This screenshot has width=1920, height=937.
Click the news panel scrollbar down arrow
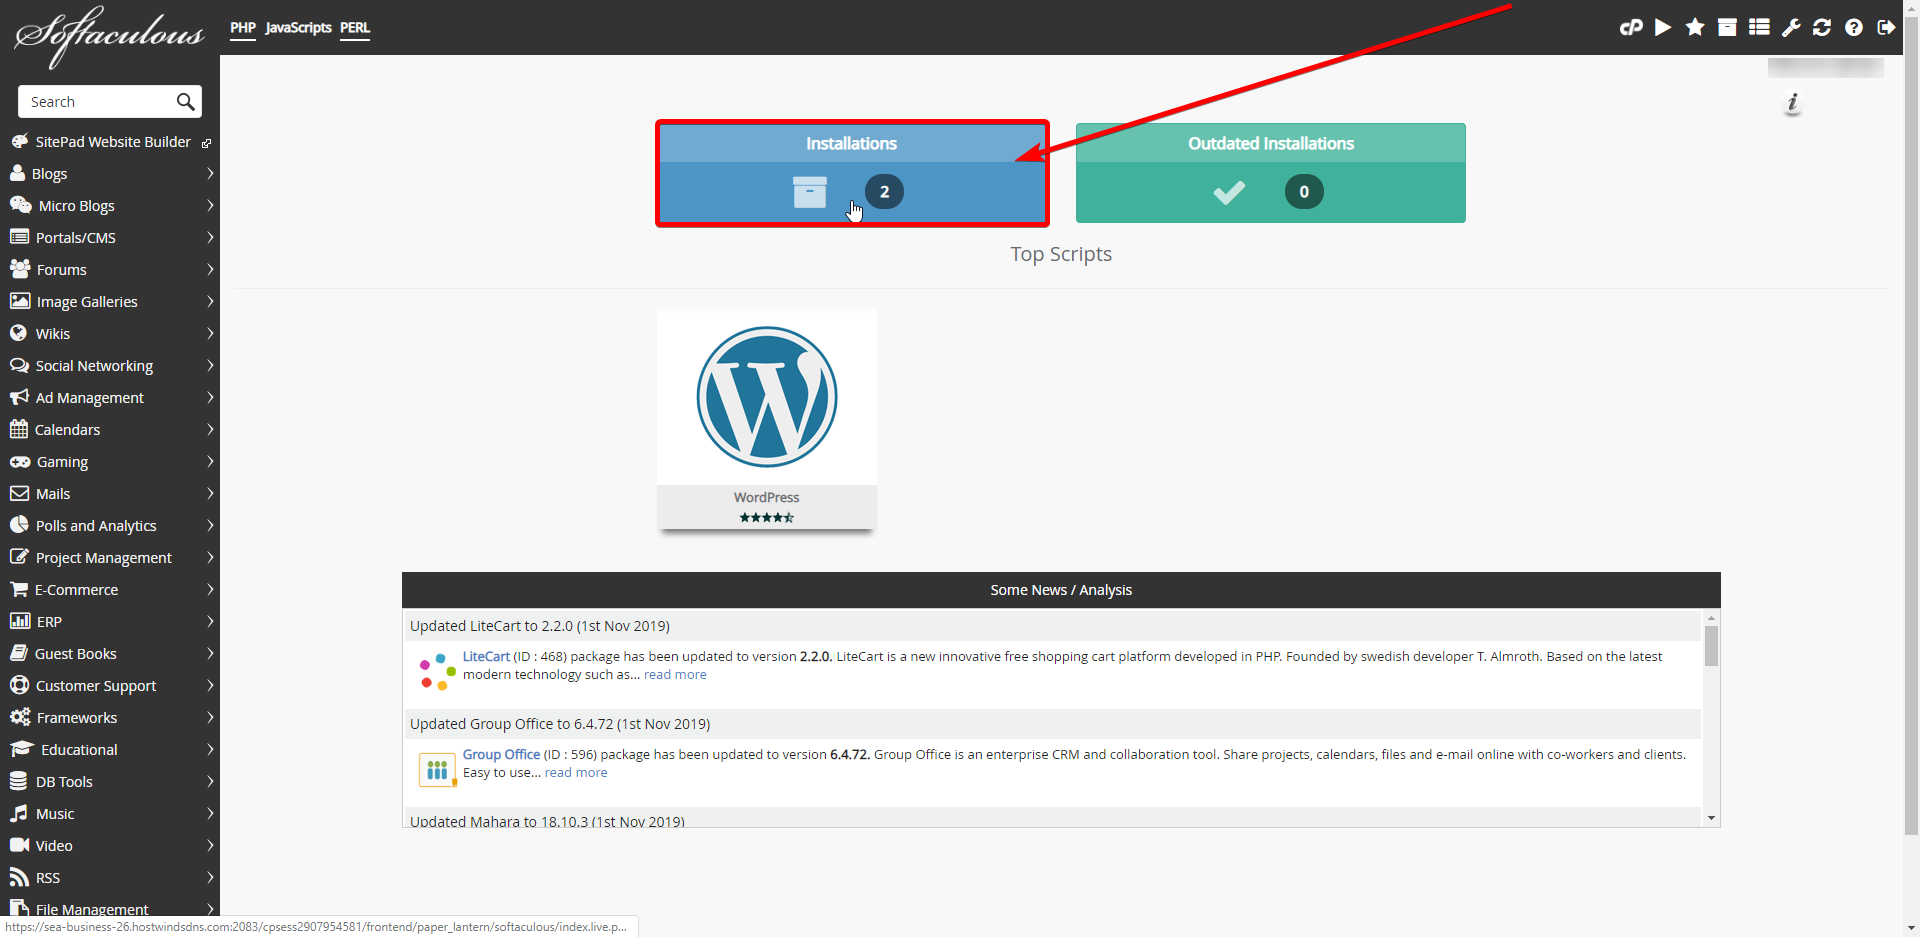(1711, 818)
